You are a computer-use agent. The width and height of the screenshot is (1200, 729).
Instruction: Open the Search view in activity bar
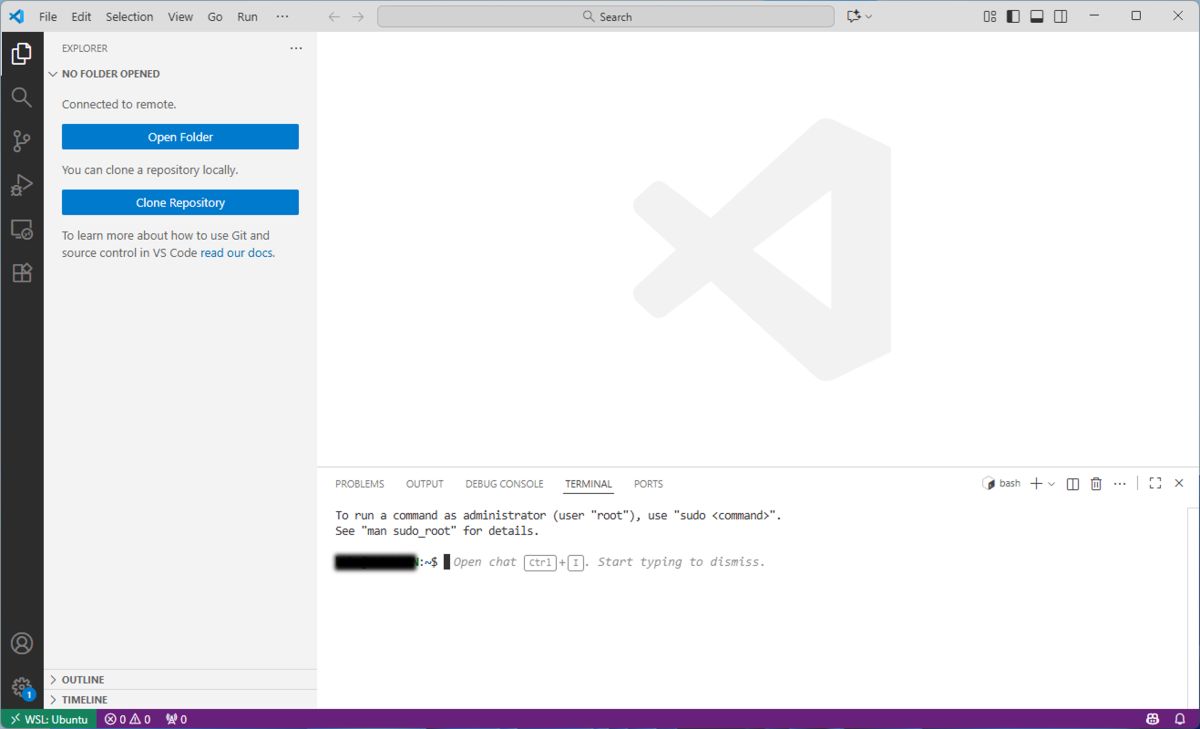(x=21, y=97)
